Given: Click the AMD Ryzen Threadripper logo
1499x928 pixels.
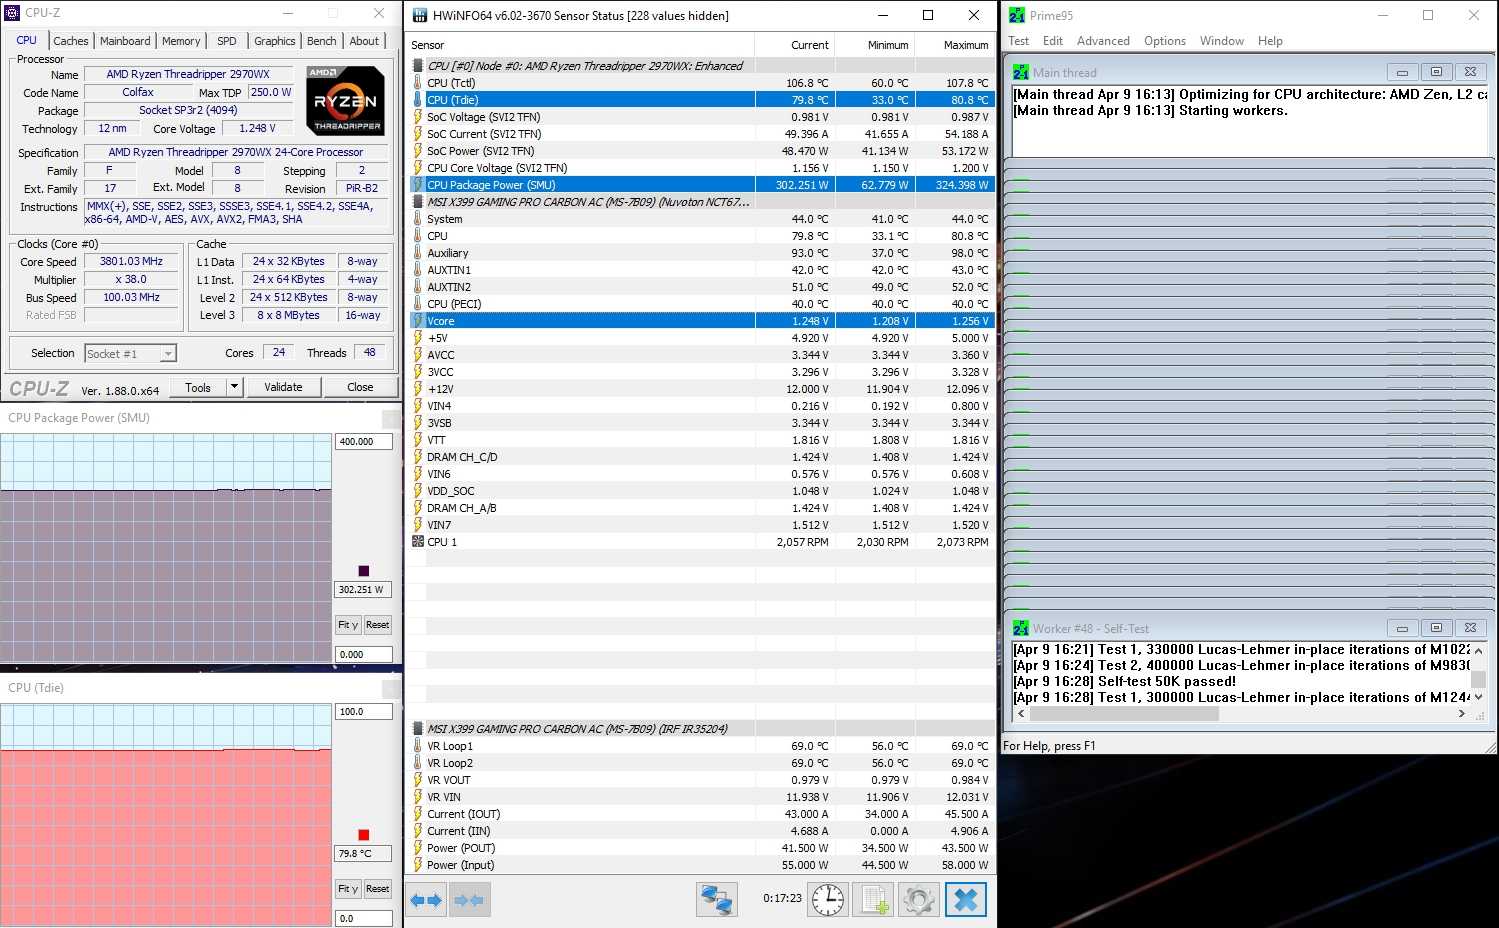Looking at the screenshot, I should click(x=345, y=101).
